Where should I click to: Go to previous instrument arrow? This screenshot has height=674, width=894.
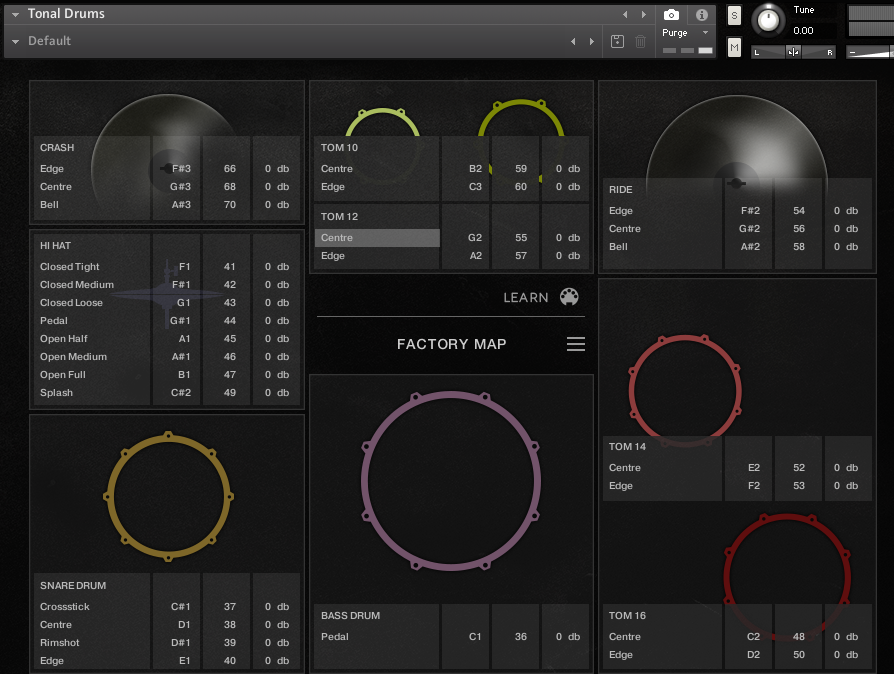[x=625, y=14]
